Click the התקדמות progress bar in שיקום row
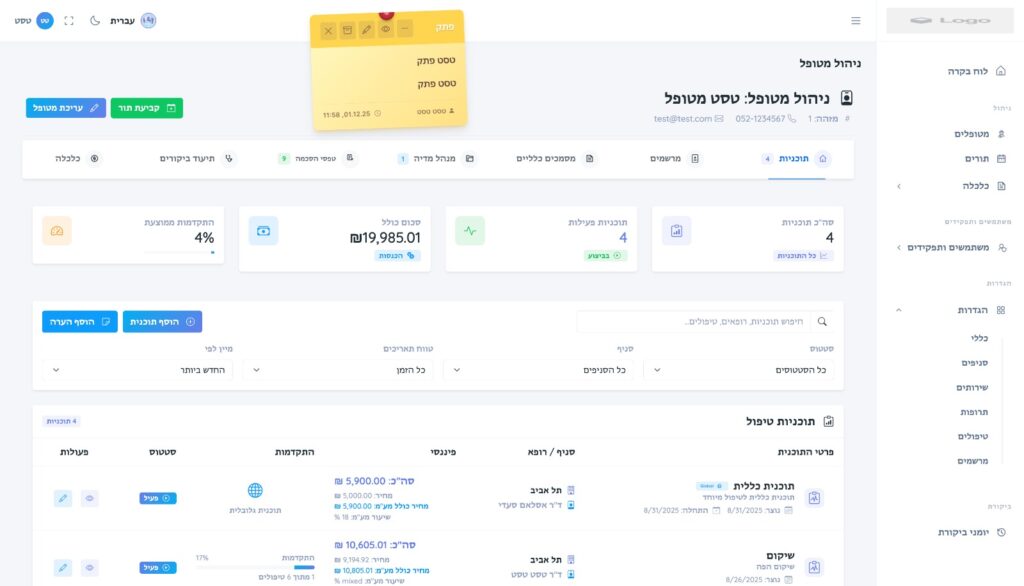 255,567
